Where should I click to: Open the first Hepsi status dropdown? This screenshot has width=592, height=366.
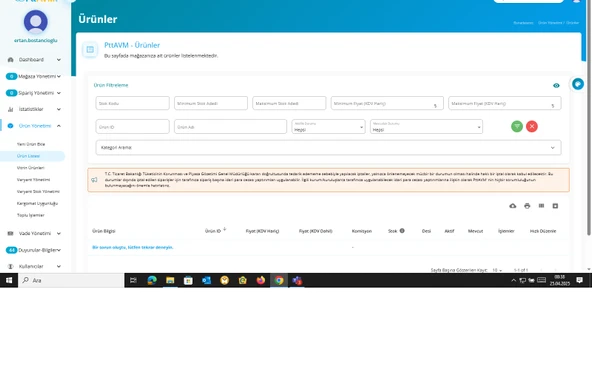[328, 127]
